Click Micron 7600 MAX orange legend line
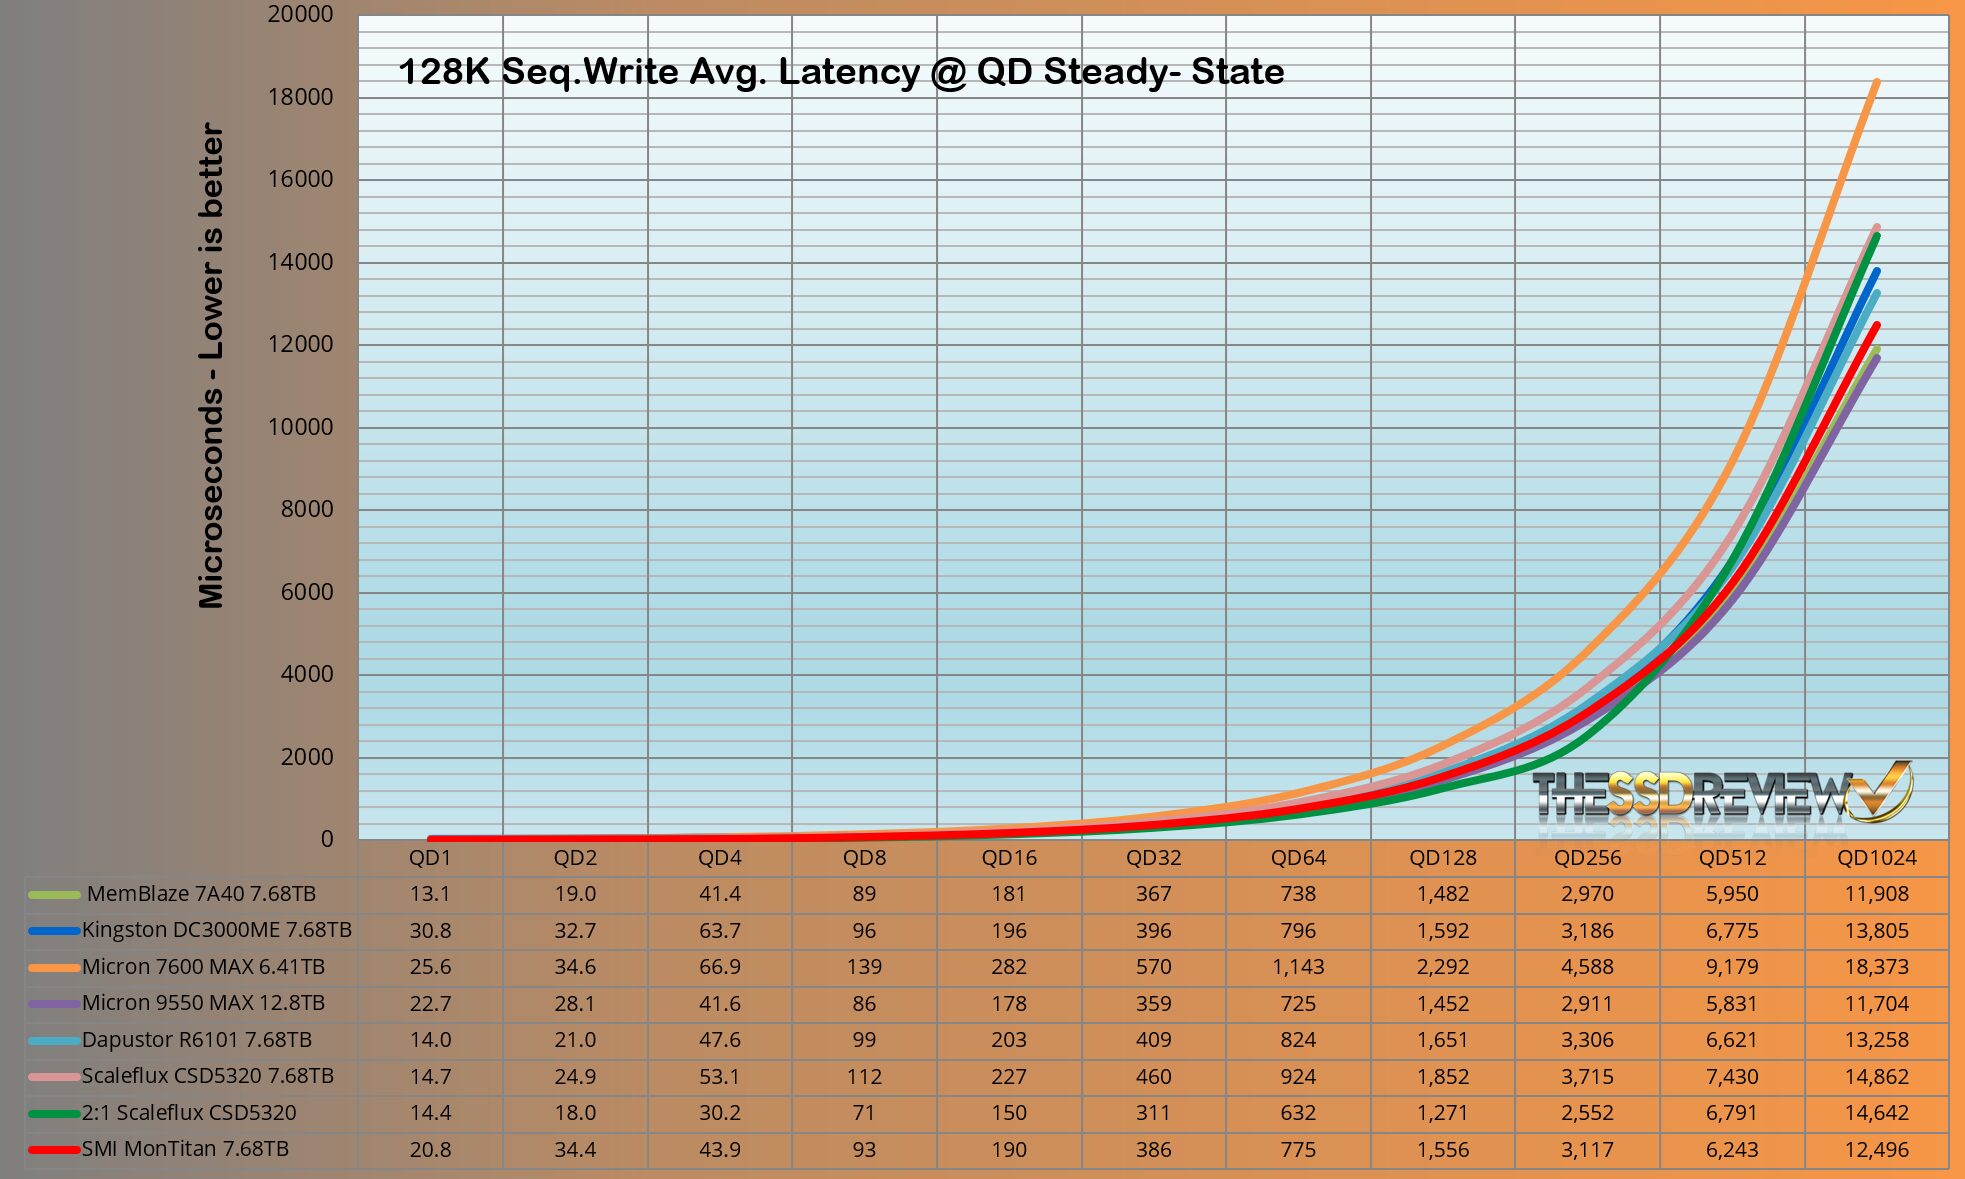The image size is (1965, 1179). (54, 968)
